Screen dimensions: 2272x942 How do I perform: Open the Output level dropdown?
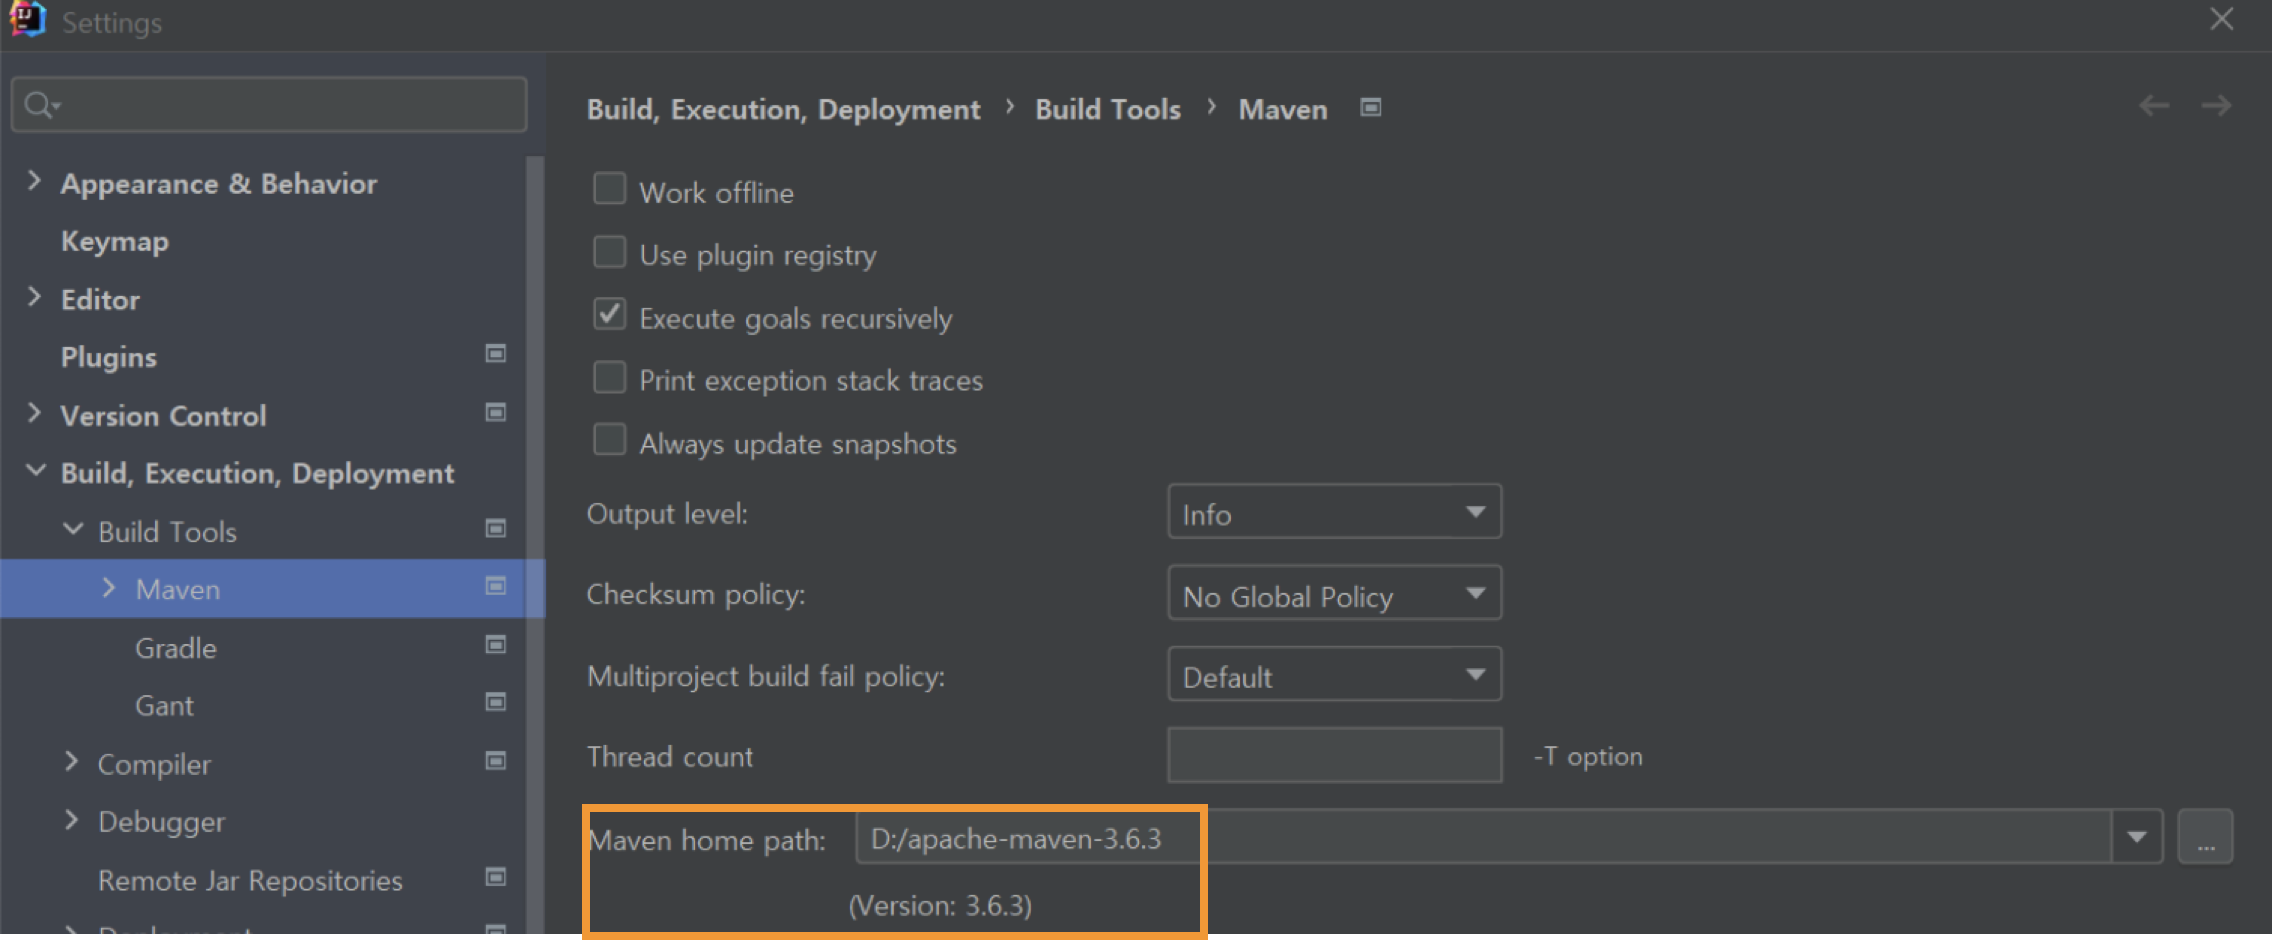coord(1334,512)
